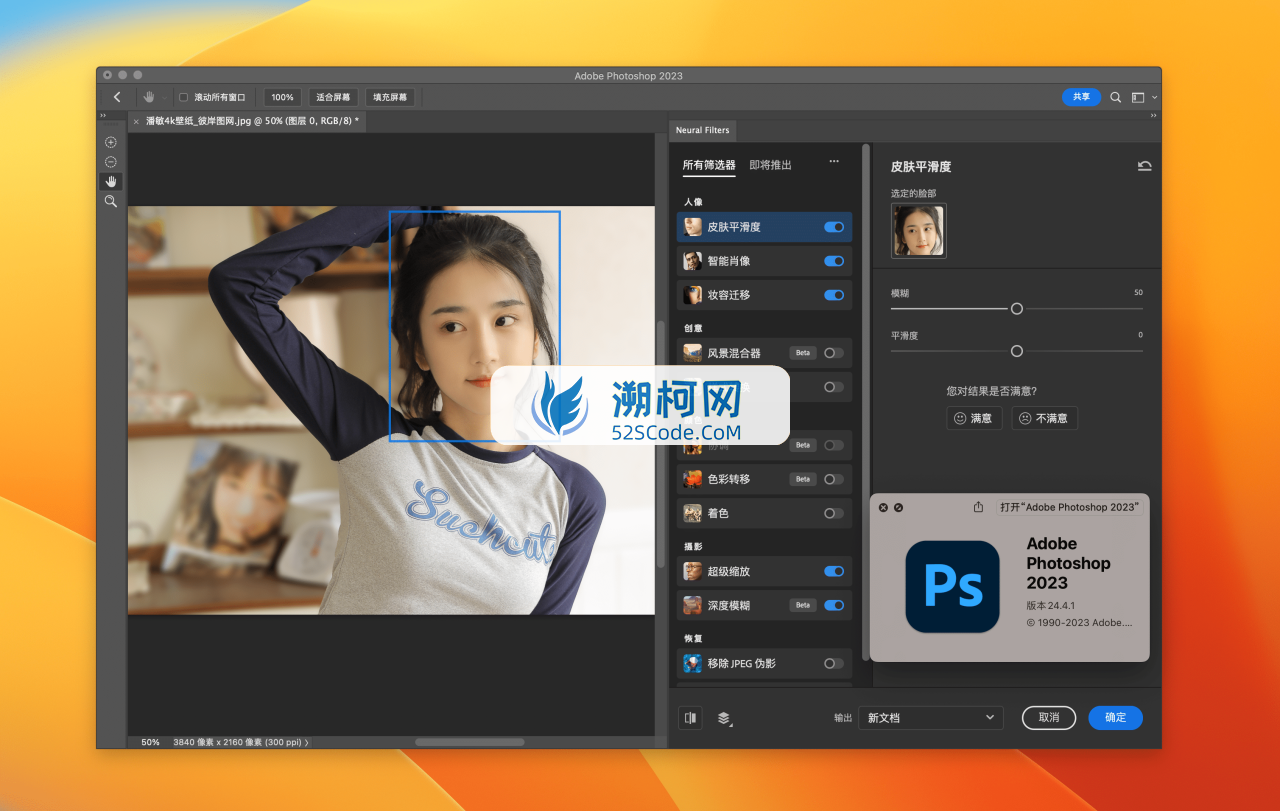Click the Photoshop Ps app icon
The image size is (1280, 811).
[x=952, y=586]
